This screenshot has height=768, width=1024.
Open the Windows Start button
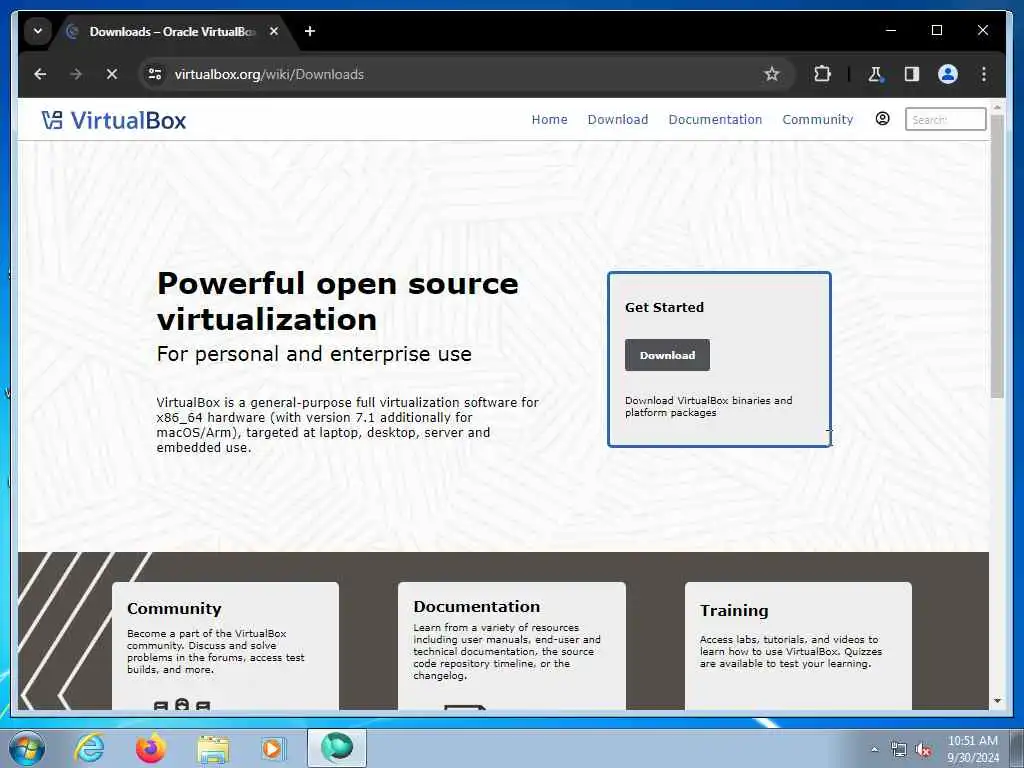pos(27,748)
